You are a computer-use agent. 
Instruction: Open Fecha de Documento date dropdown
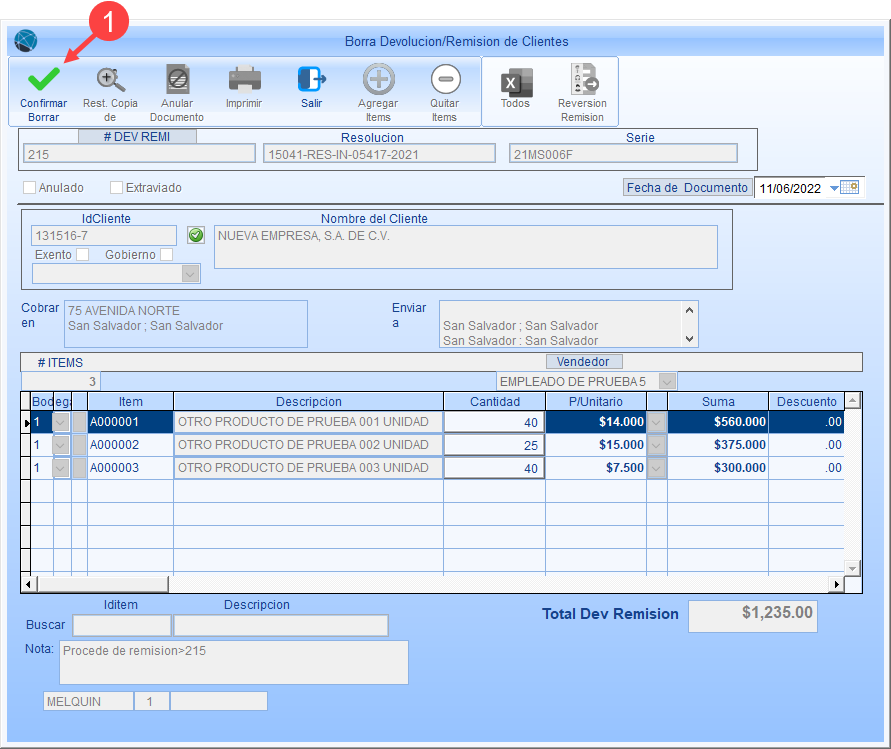834,188
